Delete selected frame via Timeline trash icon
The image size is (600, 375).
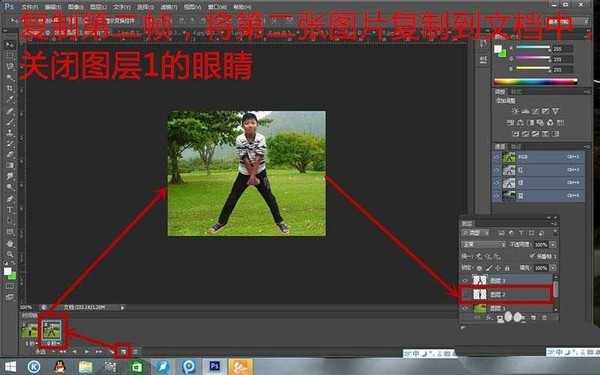coord(135,351)
